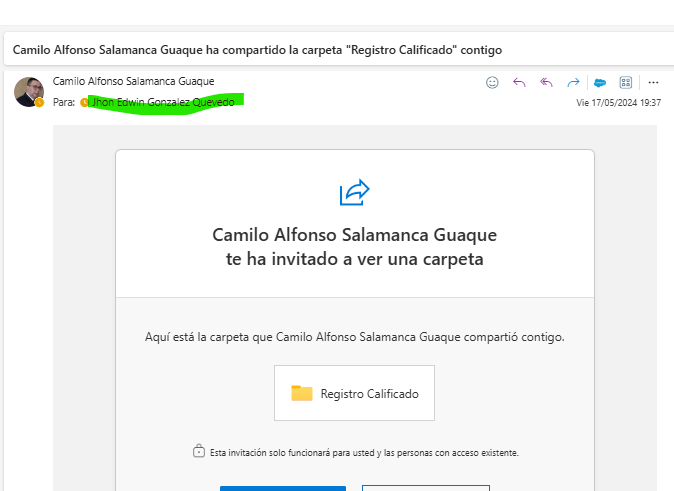Open the Registro Calificado folder card
Viewport: 674px width, 491px height.
point(354,393)
